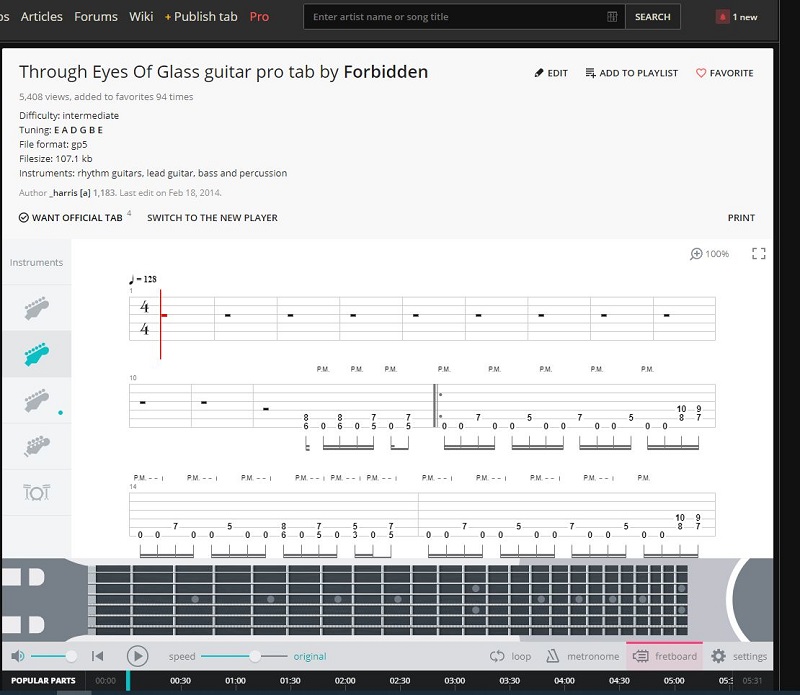Click the PRINT button
The height and width of the screenshot is (695, 800).
[x=741, y=218]
